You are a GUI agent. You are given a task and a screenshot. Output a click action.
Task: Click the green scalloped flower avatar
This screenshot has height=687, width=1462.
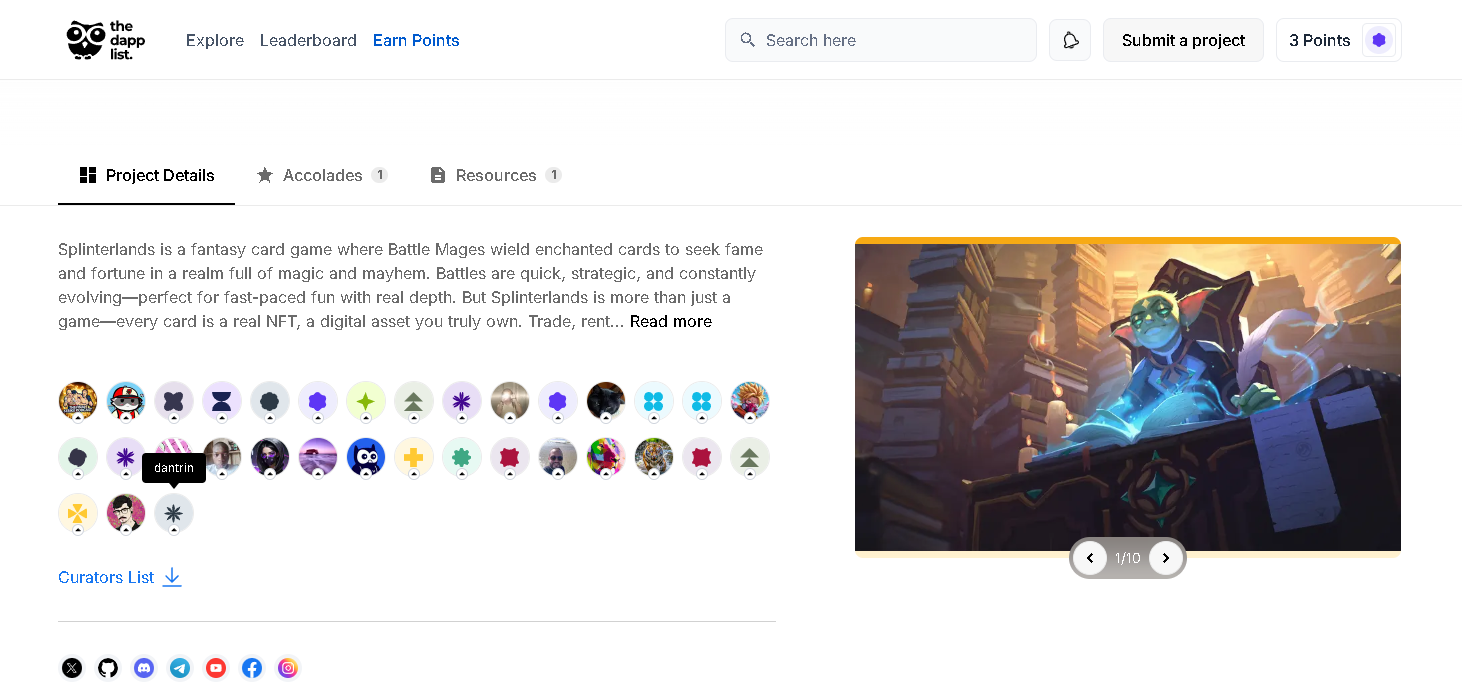(x=462, y=457)
